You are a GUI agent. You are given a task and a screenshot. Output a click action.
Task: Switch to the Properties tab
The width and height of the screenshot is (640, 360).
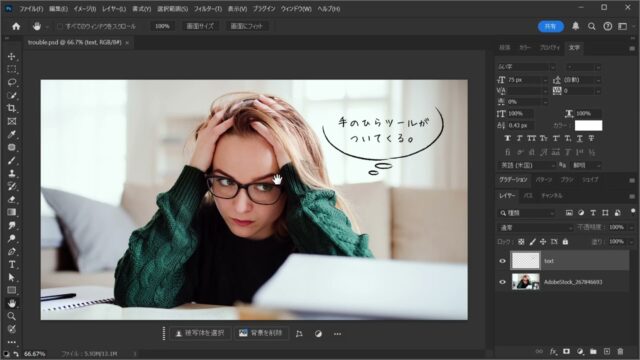(x=549, y=48)
